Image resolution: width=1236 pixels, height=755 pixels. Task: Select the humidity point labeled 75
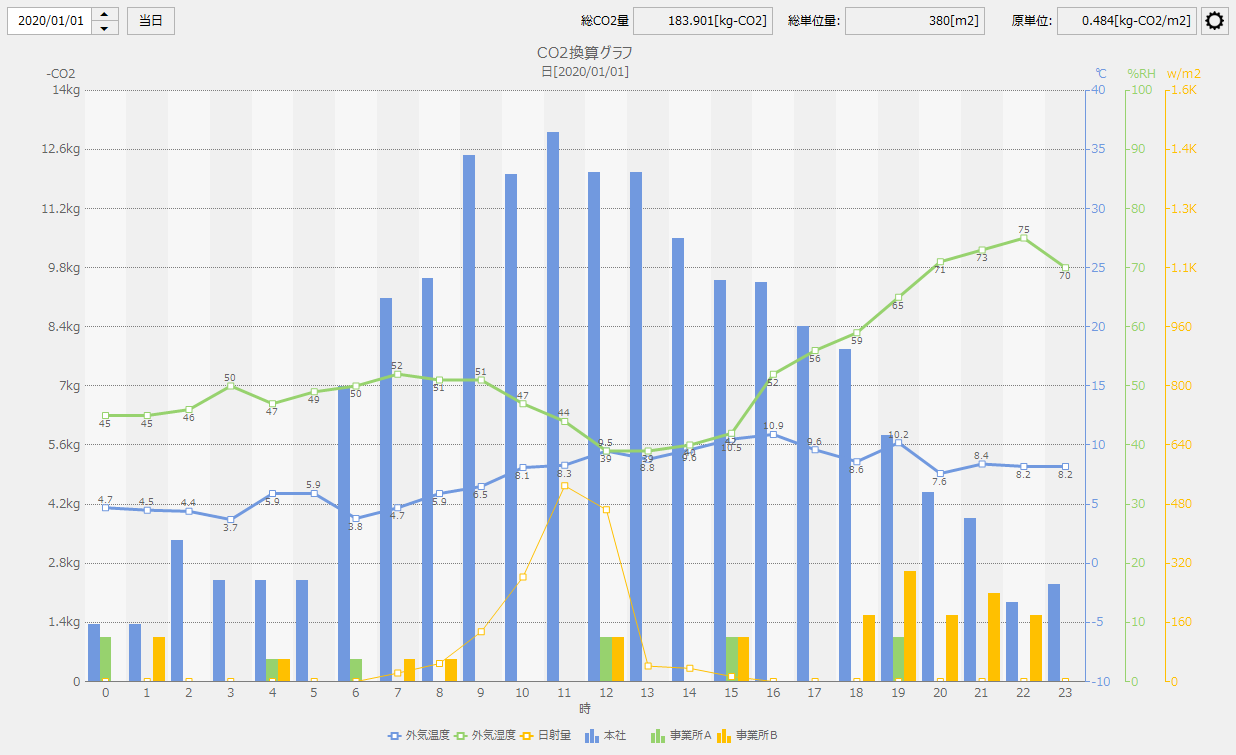(x=1023, y=238)
